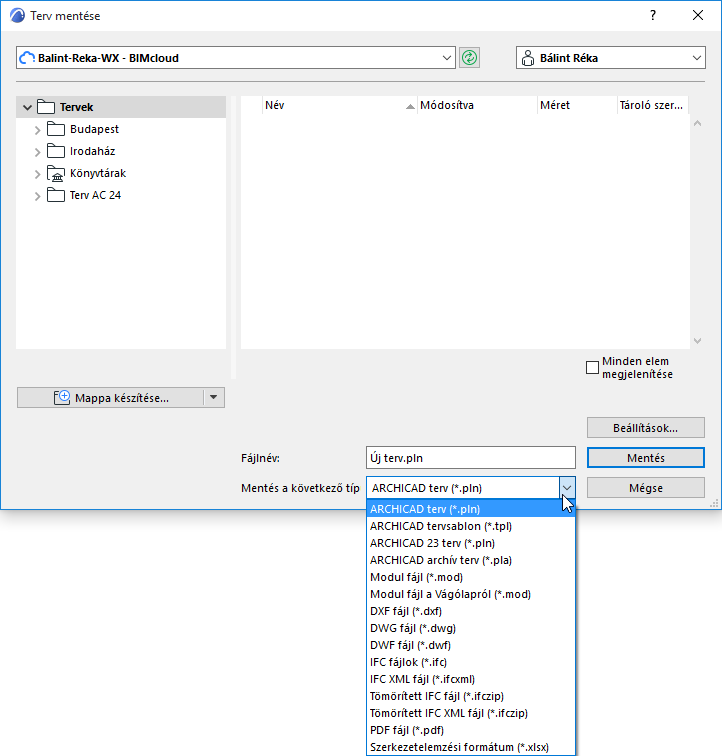
Task: Select the Terv AC 24 tree item label
Action: (x=95, y=195)
